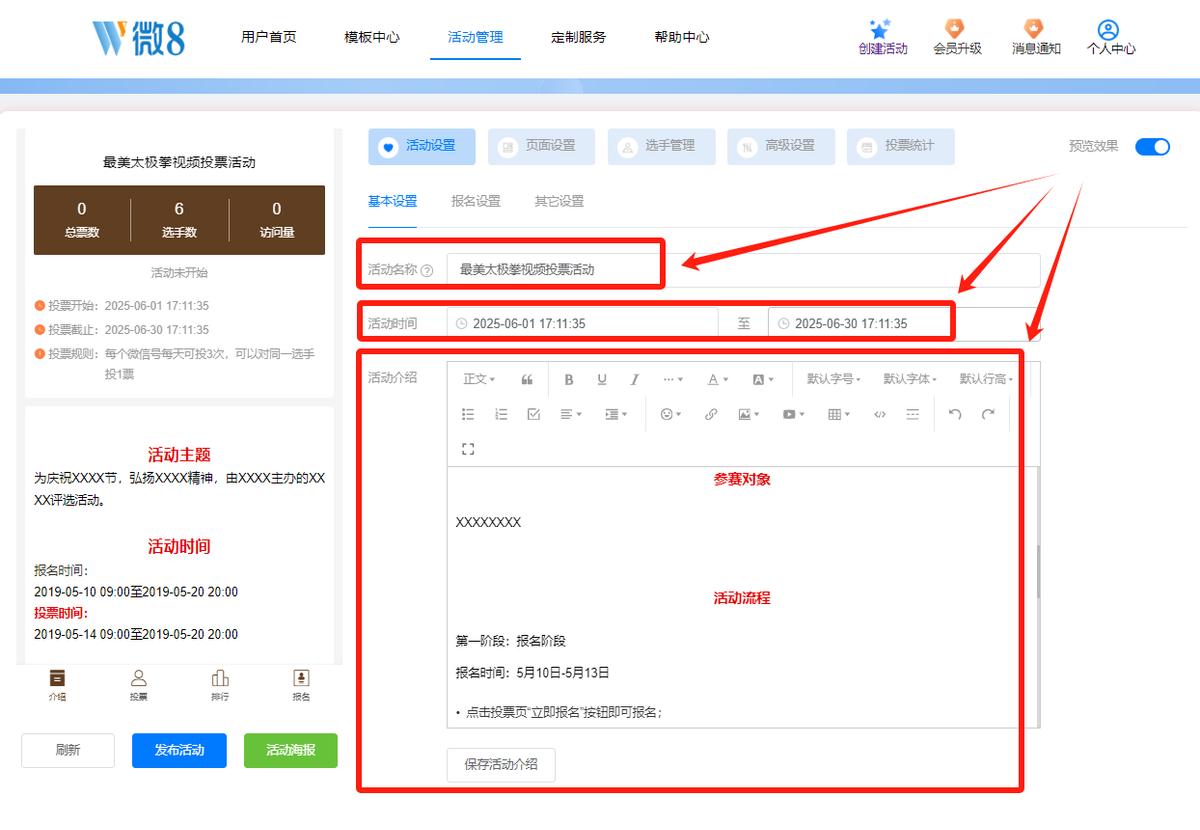Click the 微8 logo

(x=139, y=37)
